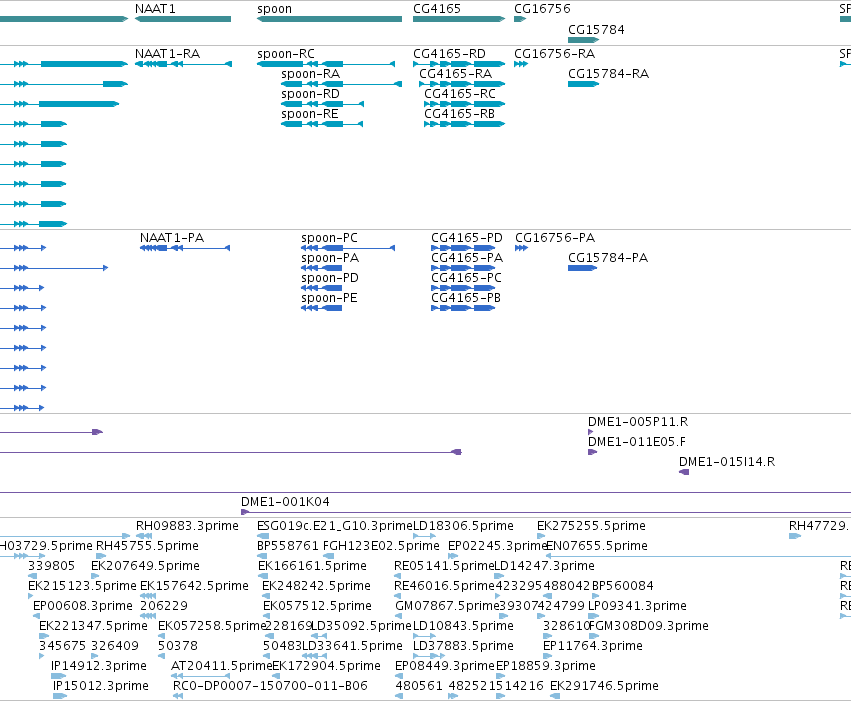
Task: Select the CG16756 gene label
Action: tap(542, 9)
